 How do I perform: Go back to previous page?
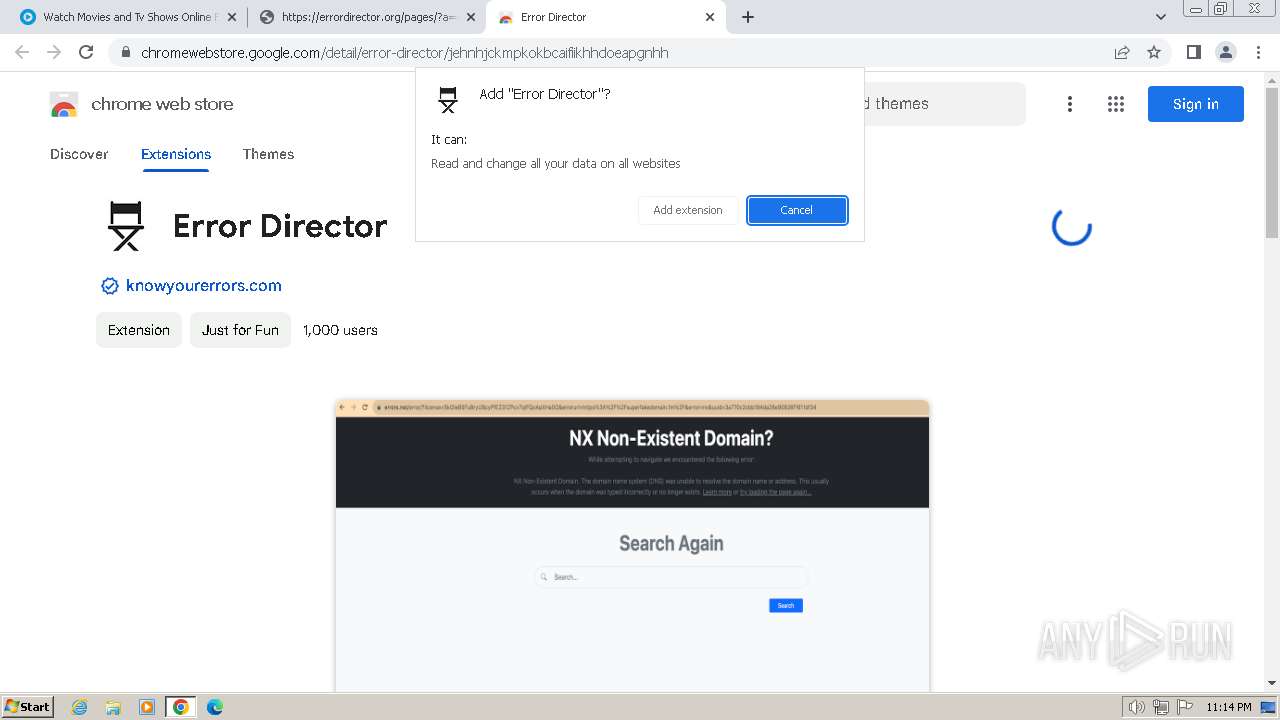pos(22,53)
